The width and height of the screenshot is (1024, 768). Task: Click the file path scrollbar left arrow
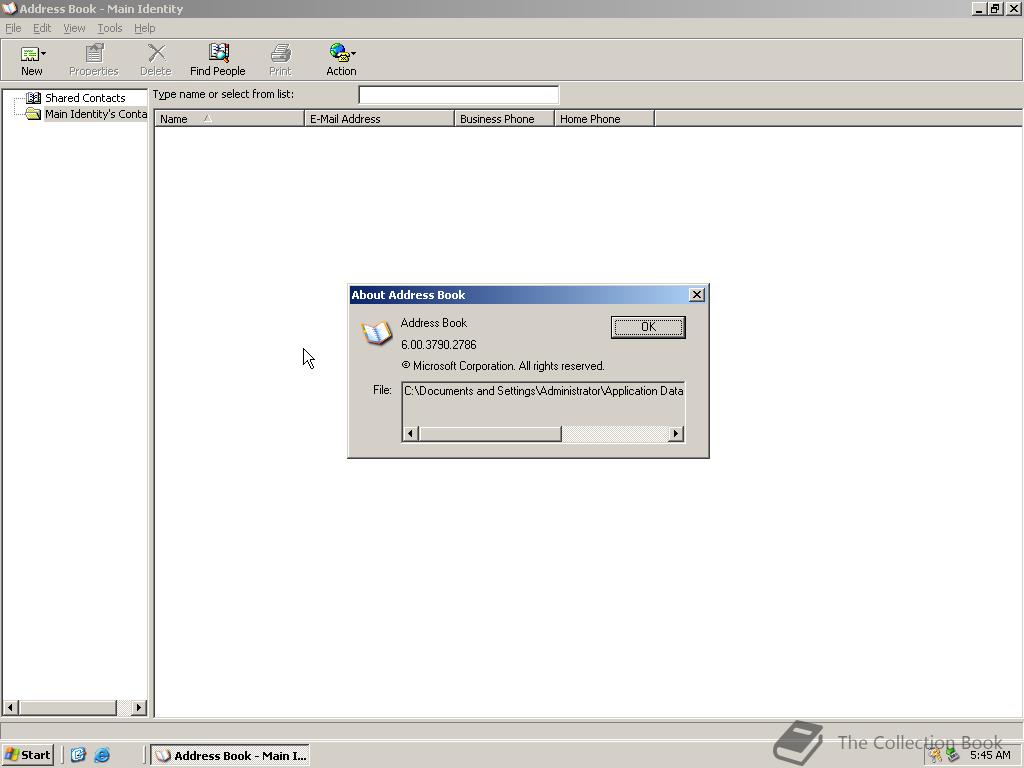point(410,434)
